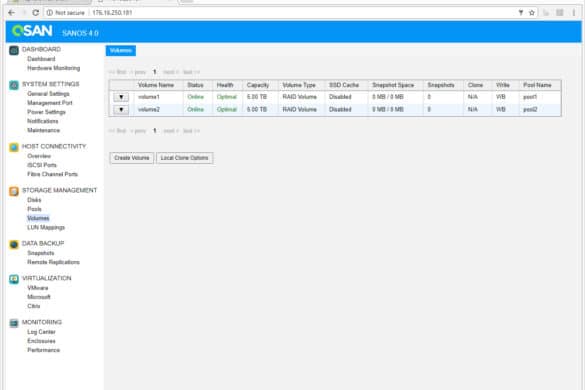The height and width of the screenshot is (390, 585).
Task: Open Host Connectivity Overview
Action: (x=39, y=156)
